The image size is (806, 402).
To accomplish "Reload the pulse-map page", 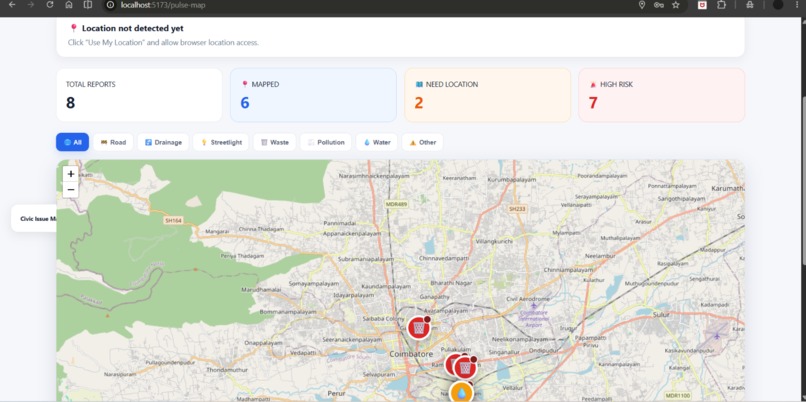I will click(x=49, y=5).
